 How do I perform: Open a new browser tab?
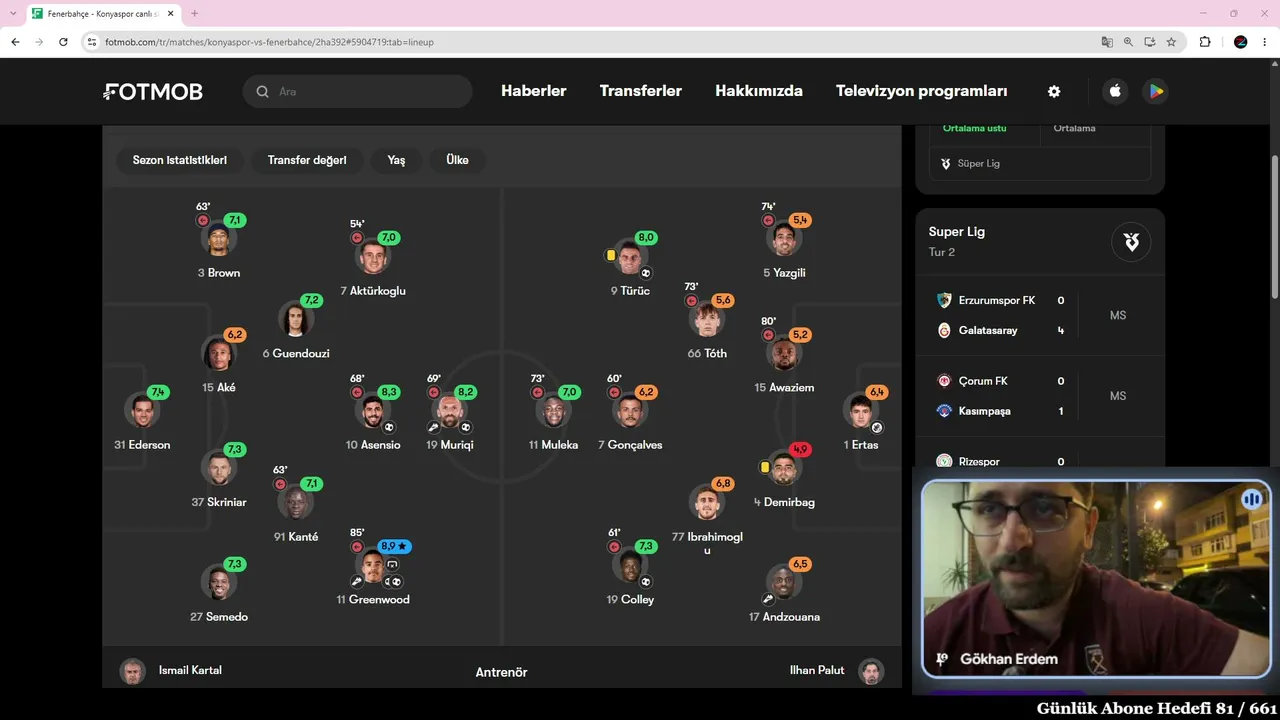(194, 14)
